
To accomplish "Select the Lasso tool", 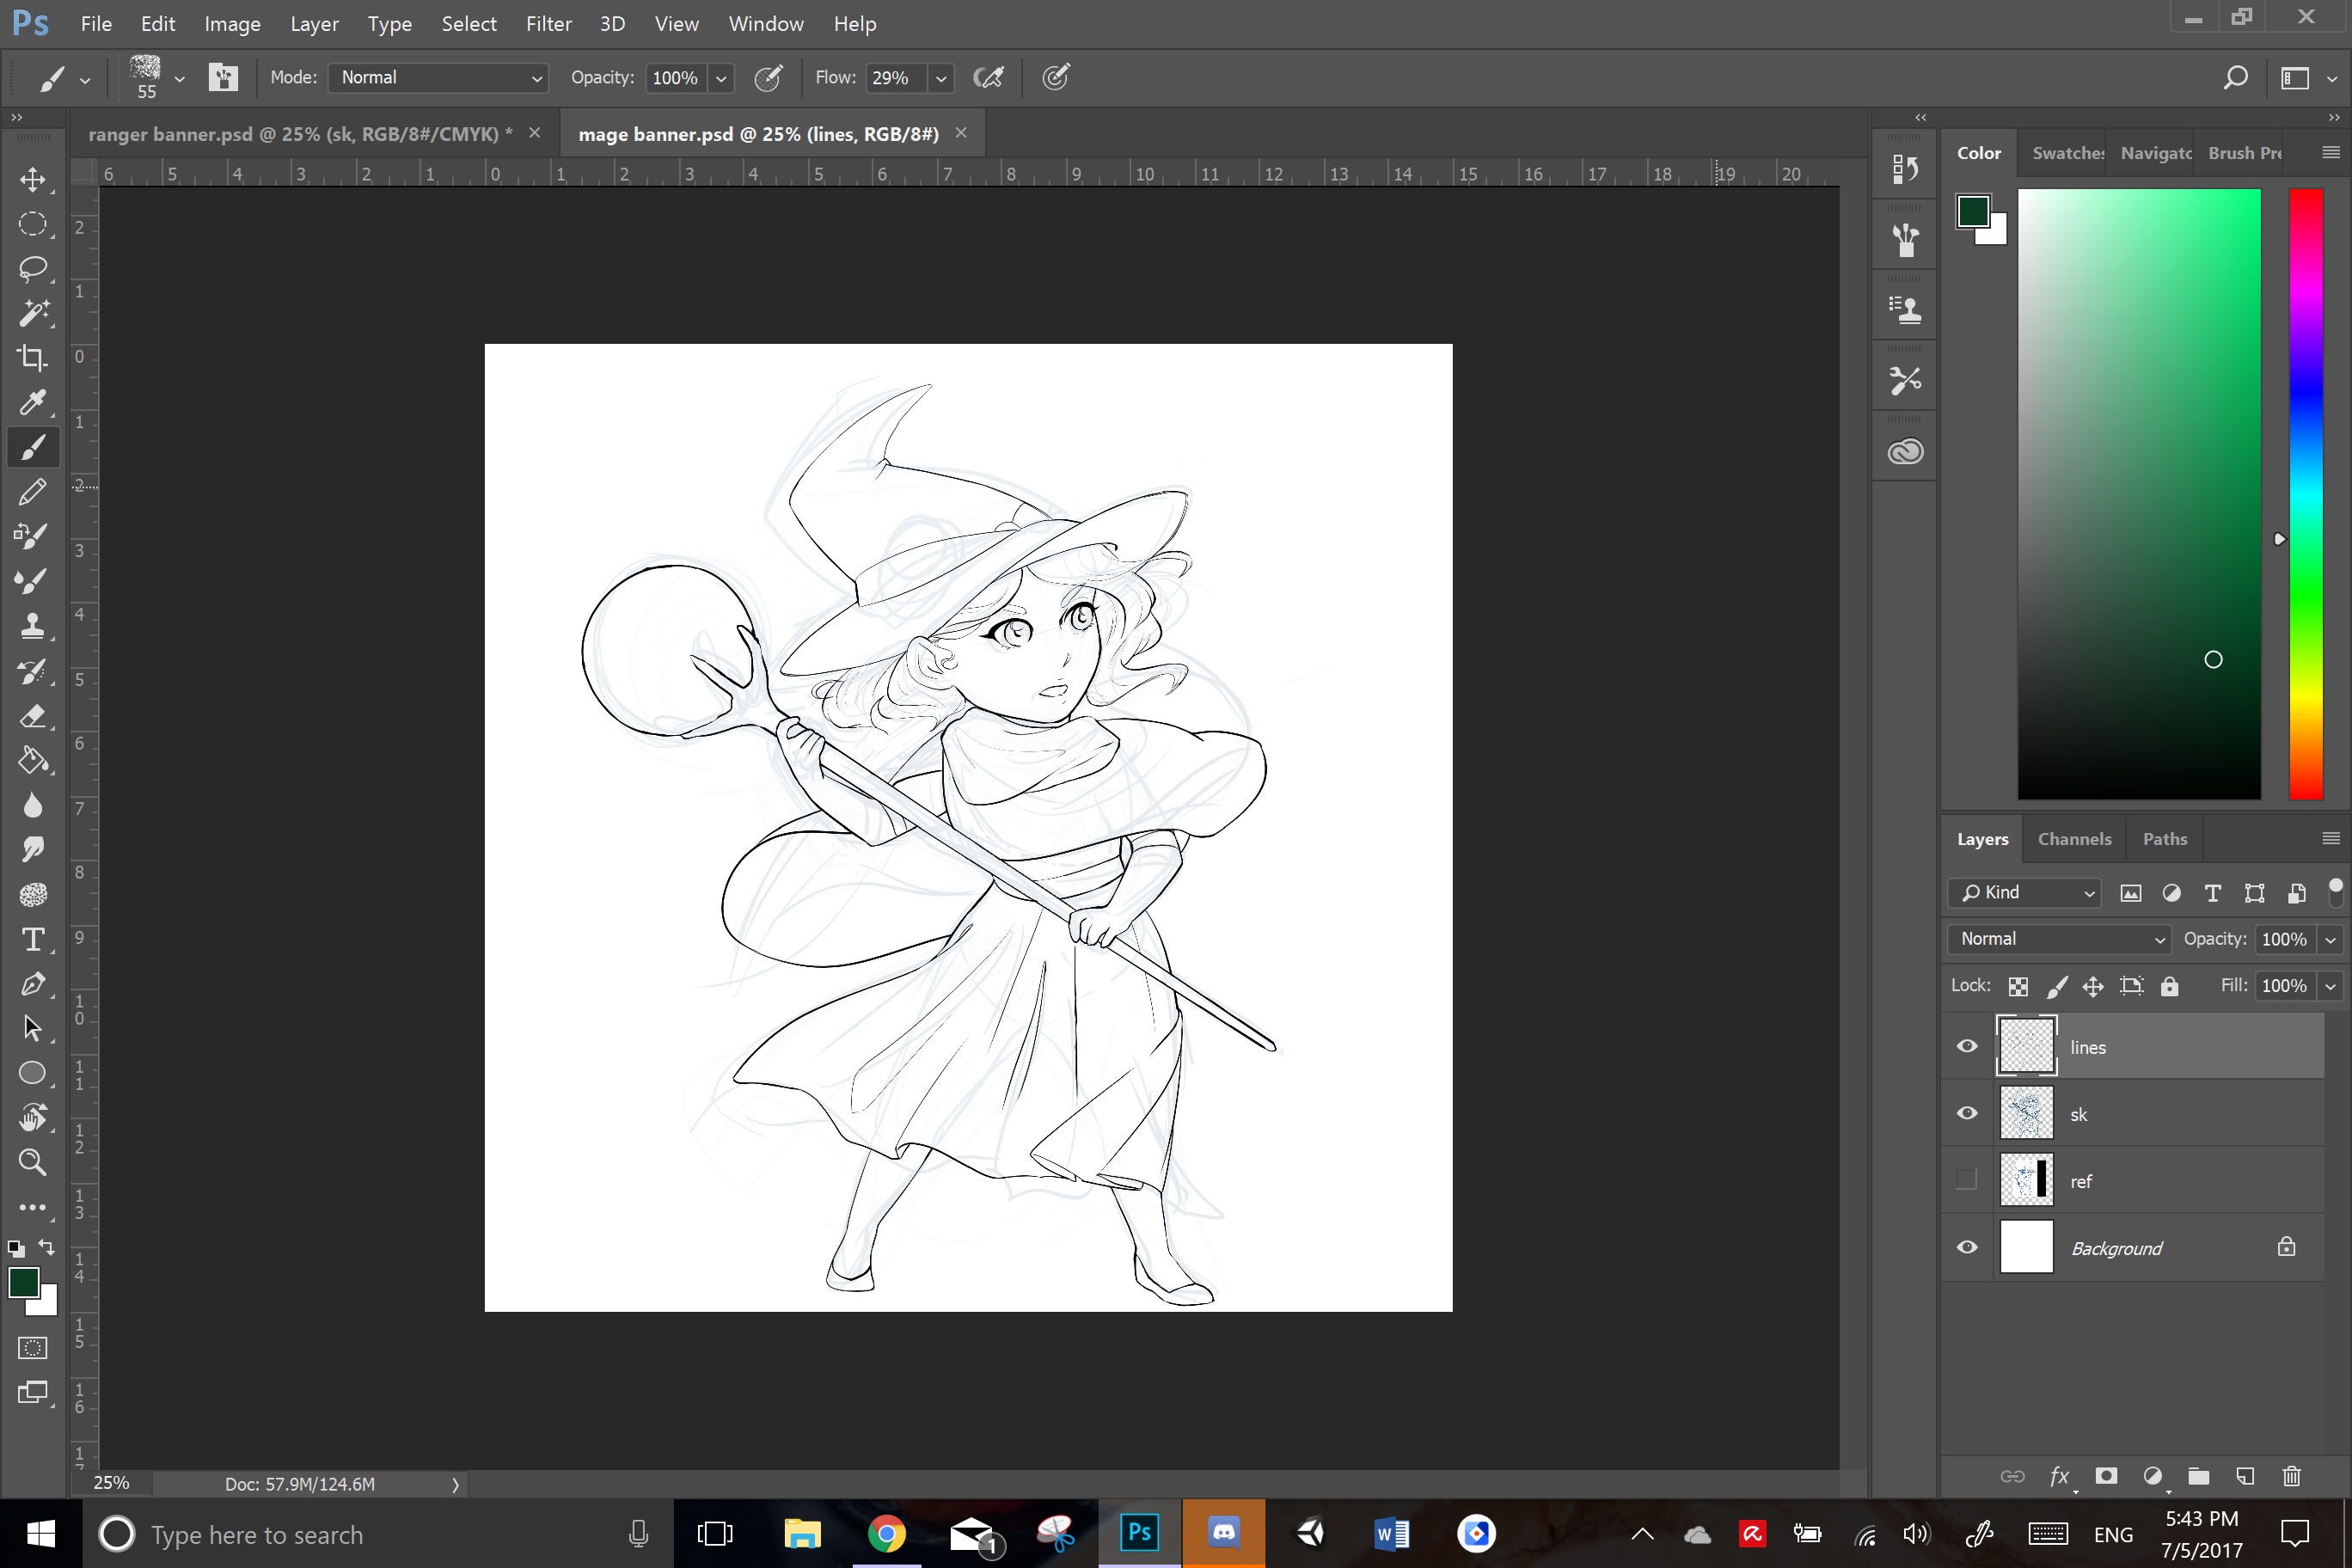I will pos(32,268).
